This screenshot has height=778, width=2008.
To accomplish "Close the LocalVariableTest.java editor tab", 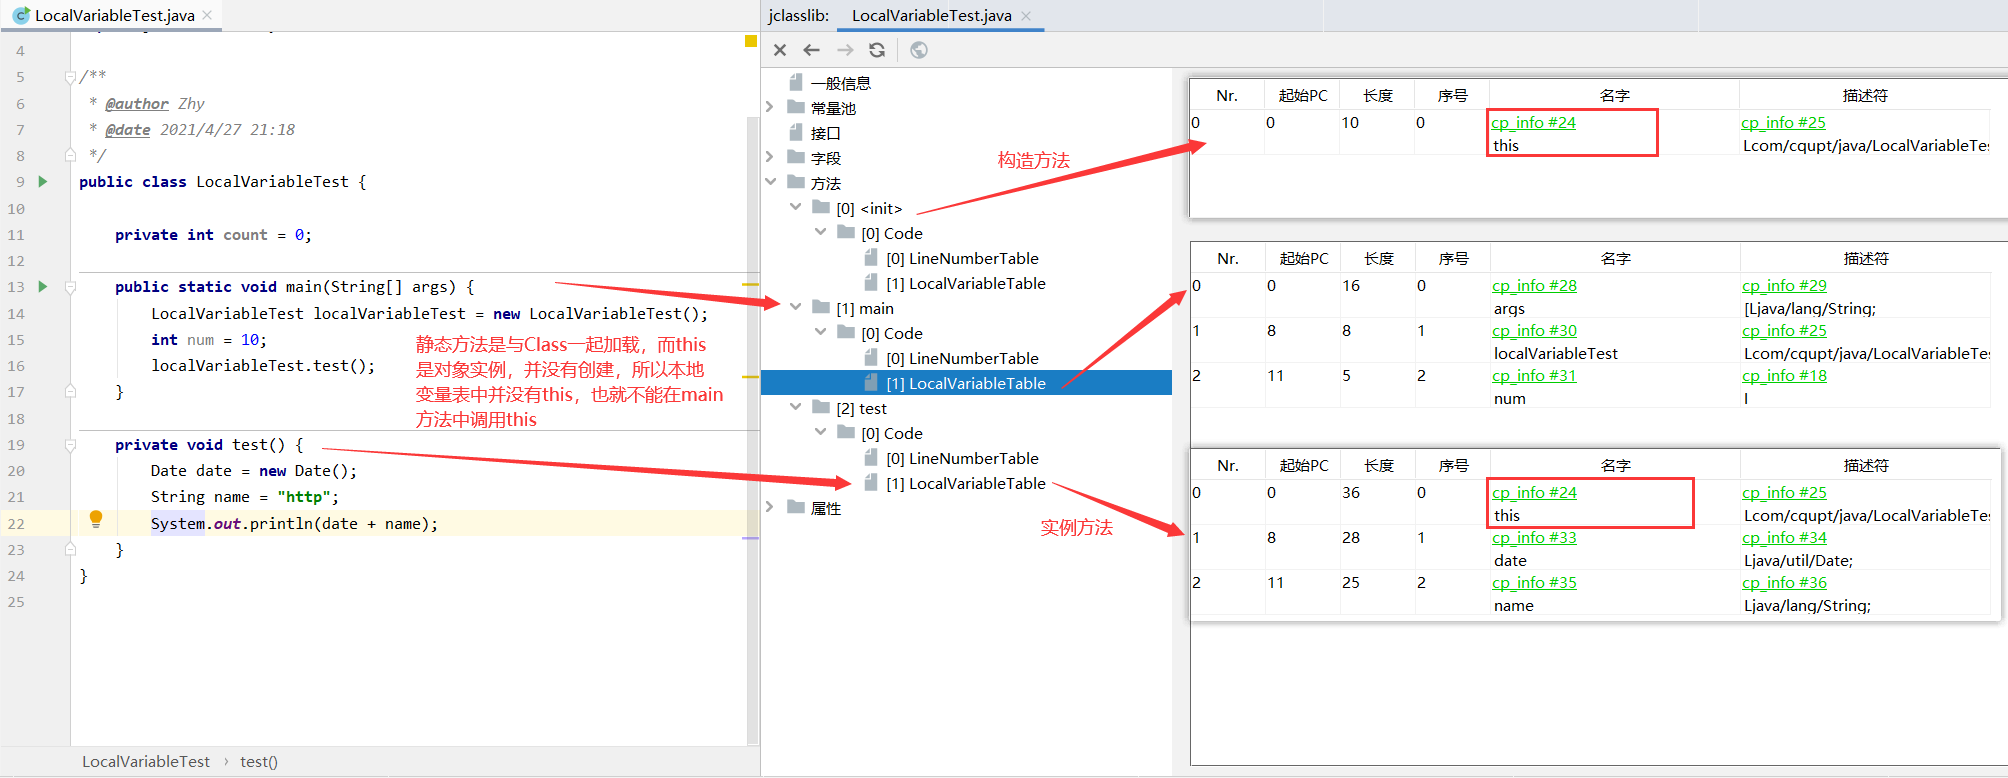I will (207, 15).
